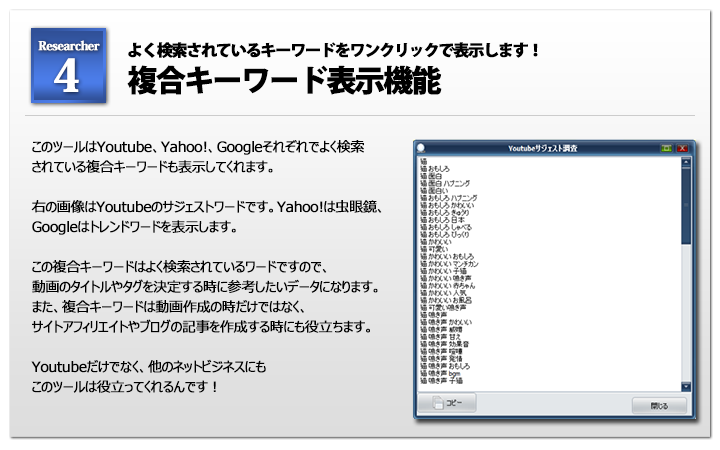
Task: Click the green maximize icon in title bar
Action: tap(667, 148)
